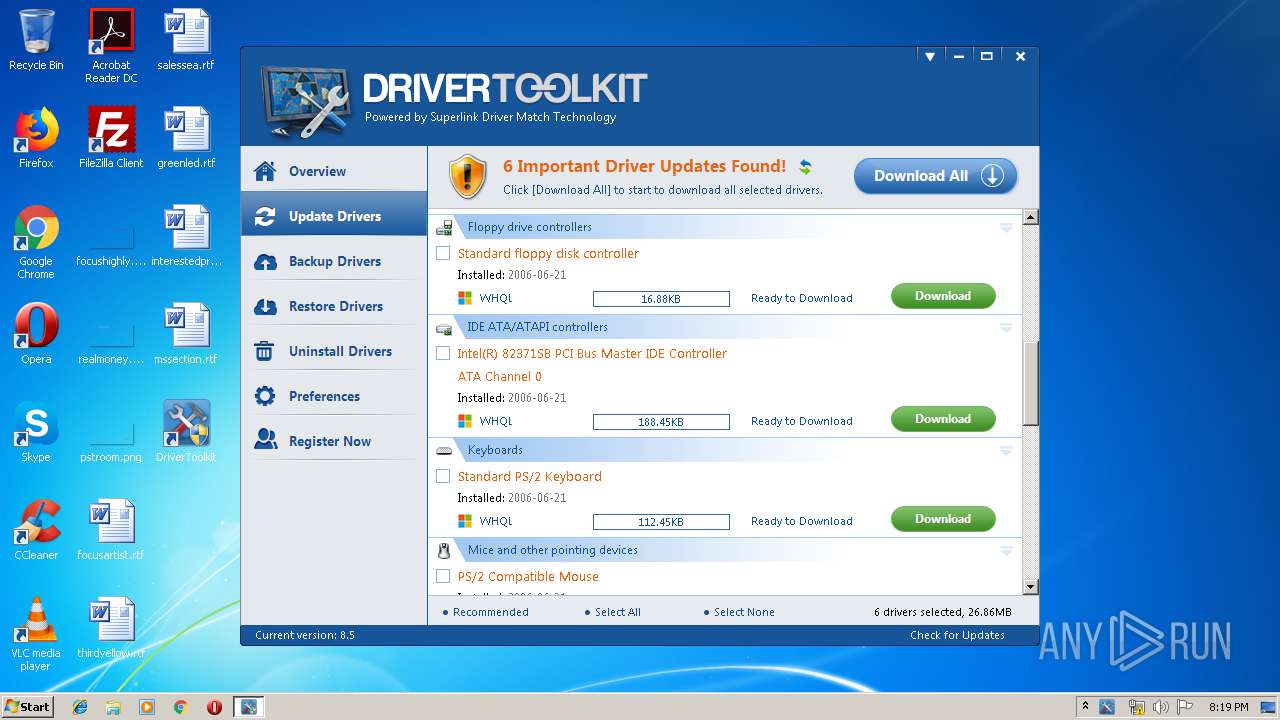Click the PS/2 Compatible Mouse driver name
1280x720 pixels.
point(528,577)
